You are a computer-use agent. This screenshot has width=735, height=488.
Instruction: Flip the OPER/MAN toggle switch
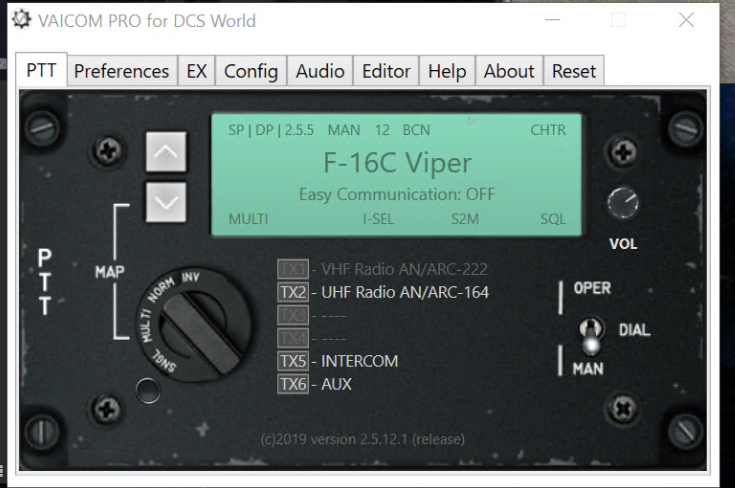point(591,335)
